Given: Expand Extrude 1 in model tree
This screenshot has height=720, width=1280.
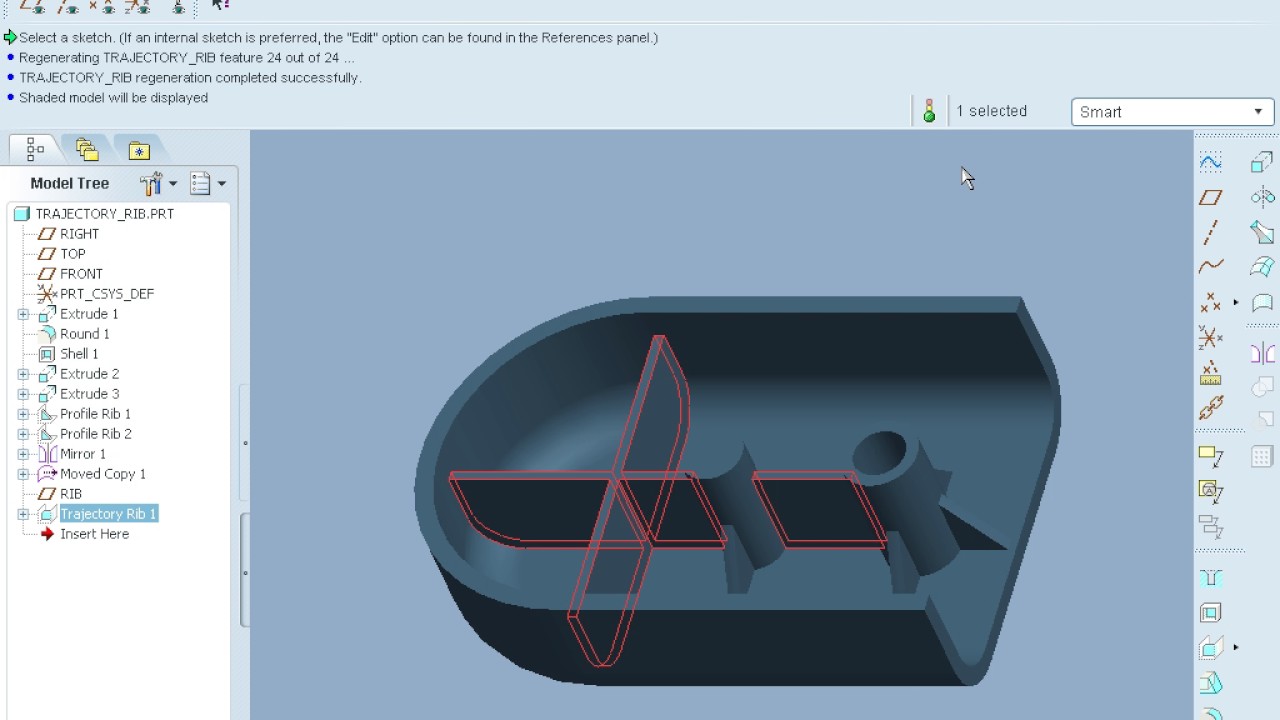Looking at the screenshot, I should (23, 314).
